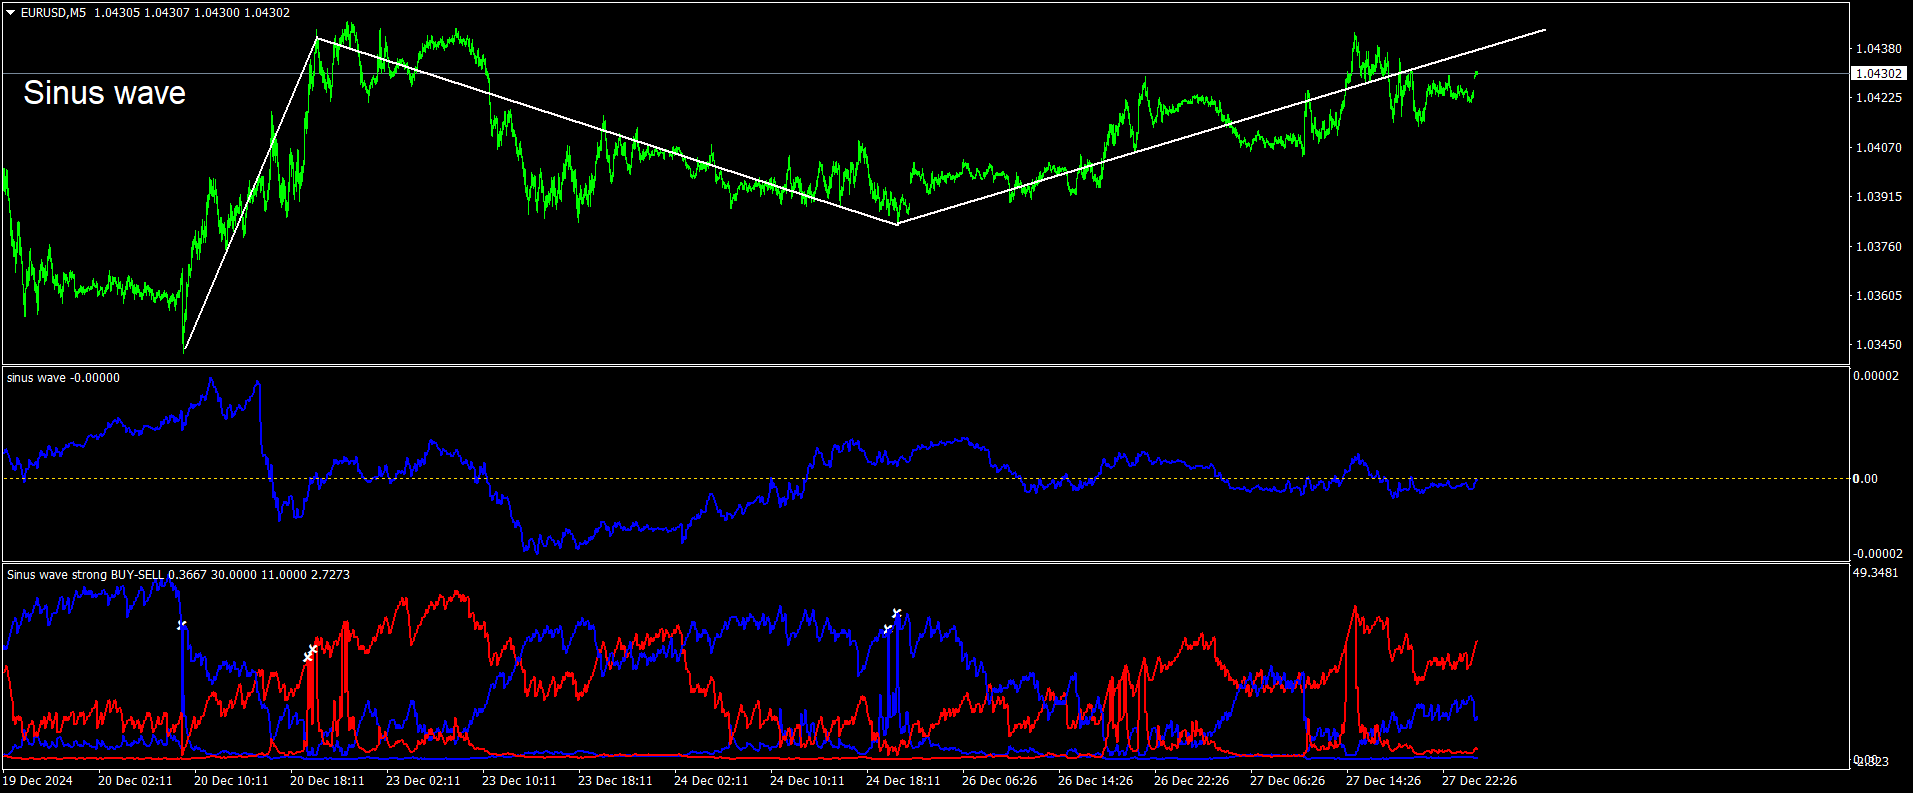Select the "Sinus wave strong BUY-SELL" indicator label
The height and width of the screenshot is (793, 1913).
click(86, 575)
